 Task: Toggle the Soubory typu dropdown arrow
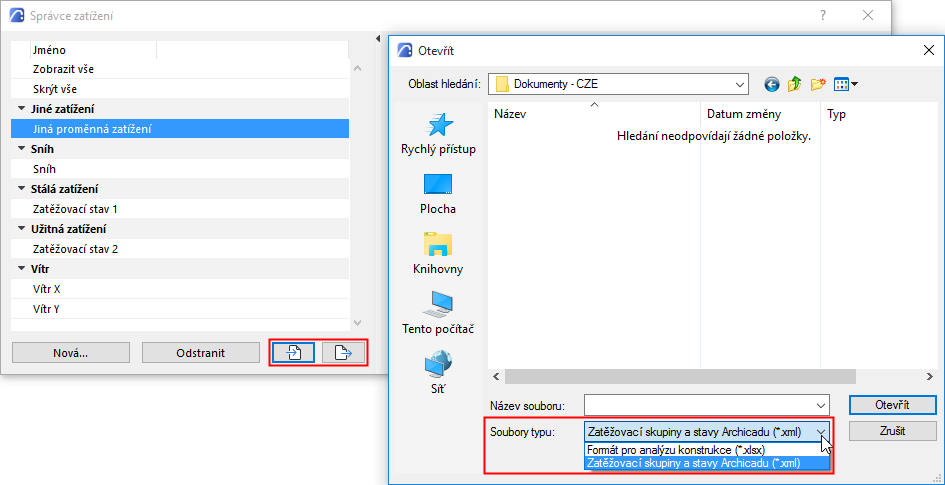820,431
